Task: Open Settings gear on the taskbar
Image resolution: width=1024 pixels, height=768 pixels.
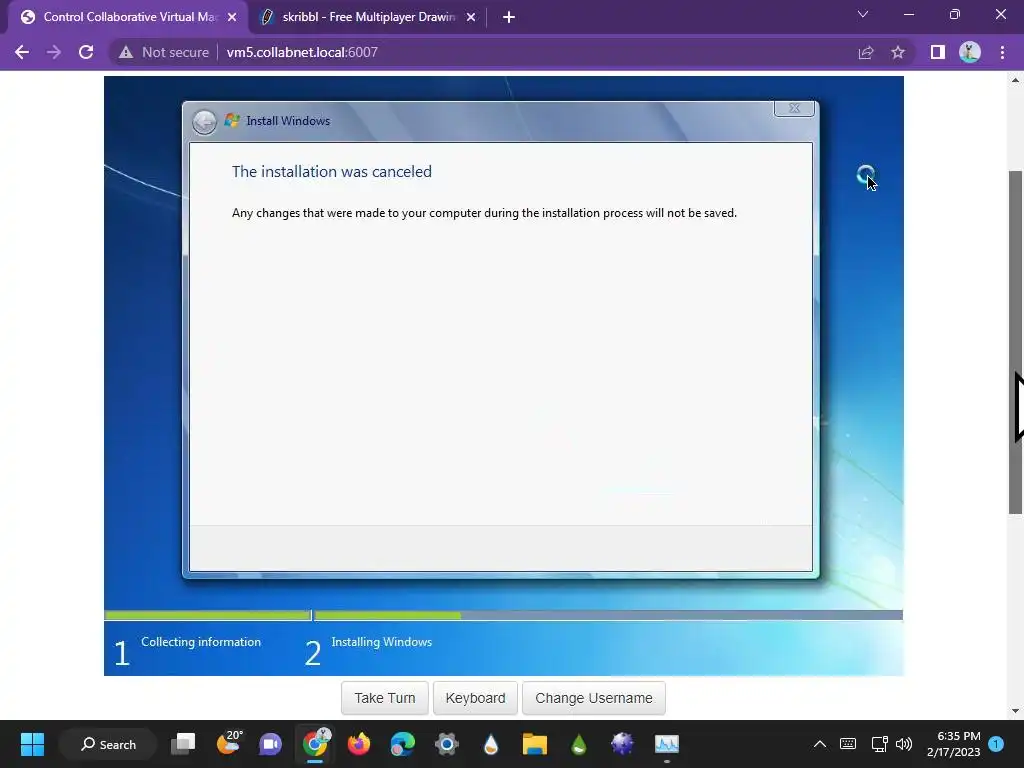Action: tap(447, 744)
